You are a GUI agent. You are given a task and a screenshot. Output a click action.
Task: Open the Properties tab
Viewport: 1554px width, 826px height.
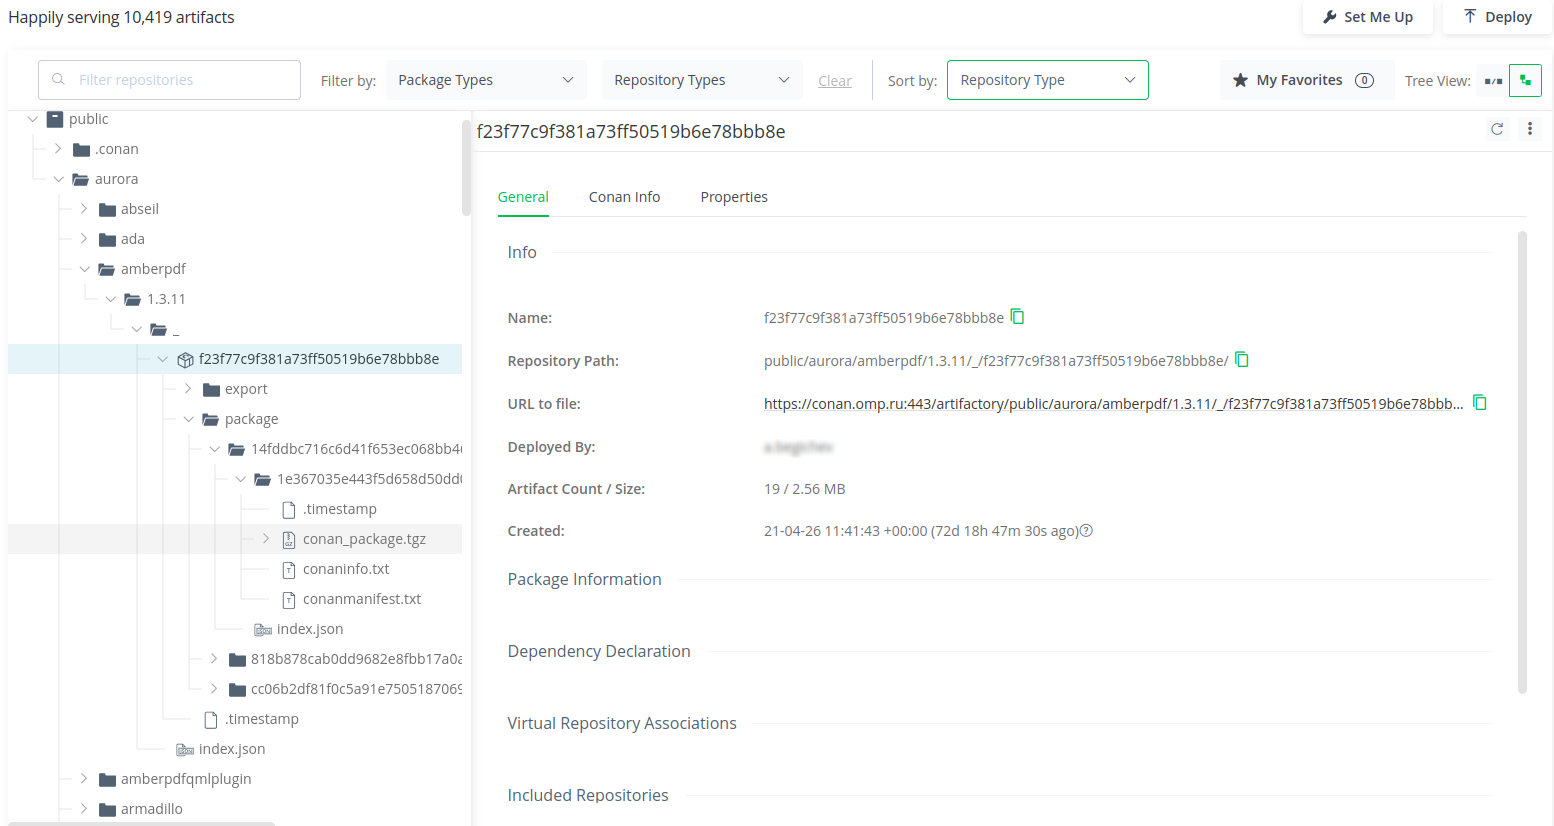click(x=734, y=197)
